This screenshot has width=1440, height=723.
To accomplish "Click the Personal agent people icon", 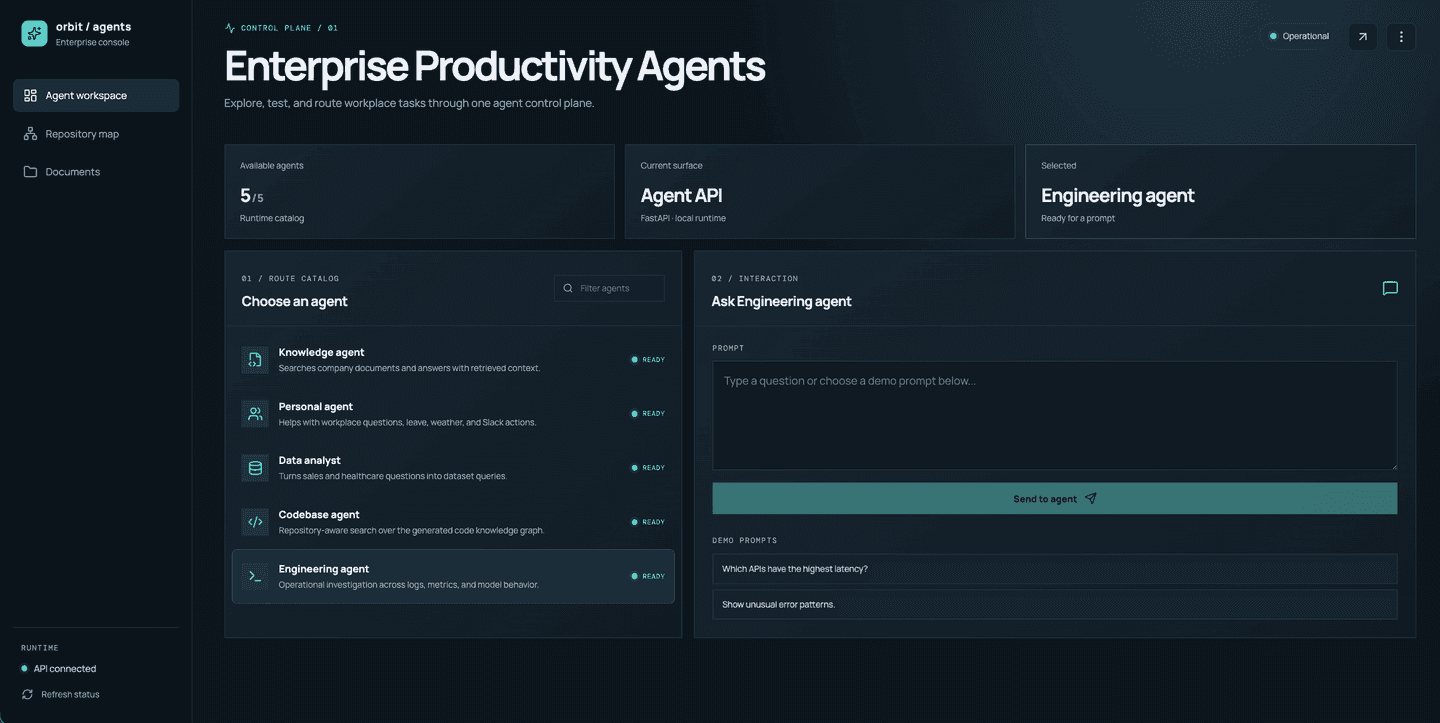I will (255, 414).
